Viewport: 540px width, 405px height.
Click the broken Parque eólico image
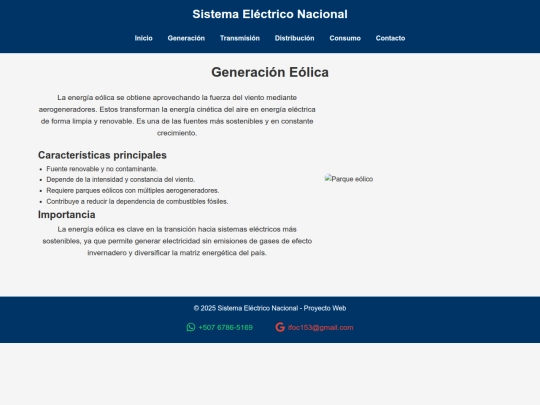(349, 179)
